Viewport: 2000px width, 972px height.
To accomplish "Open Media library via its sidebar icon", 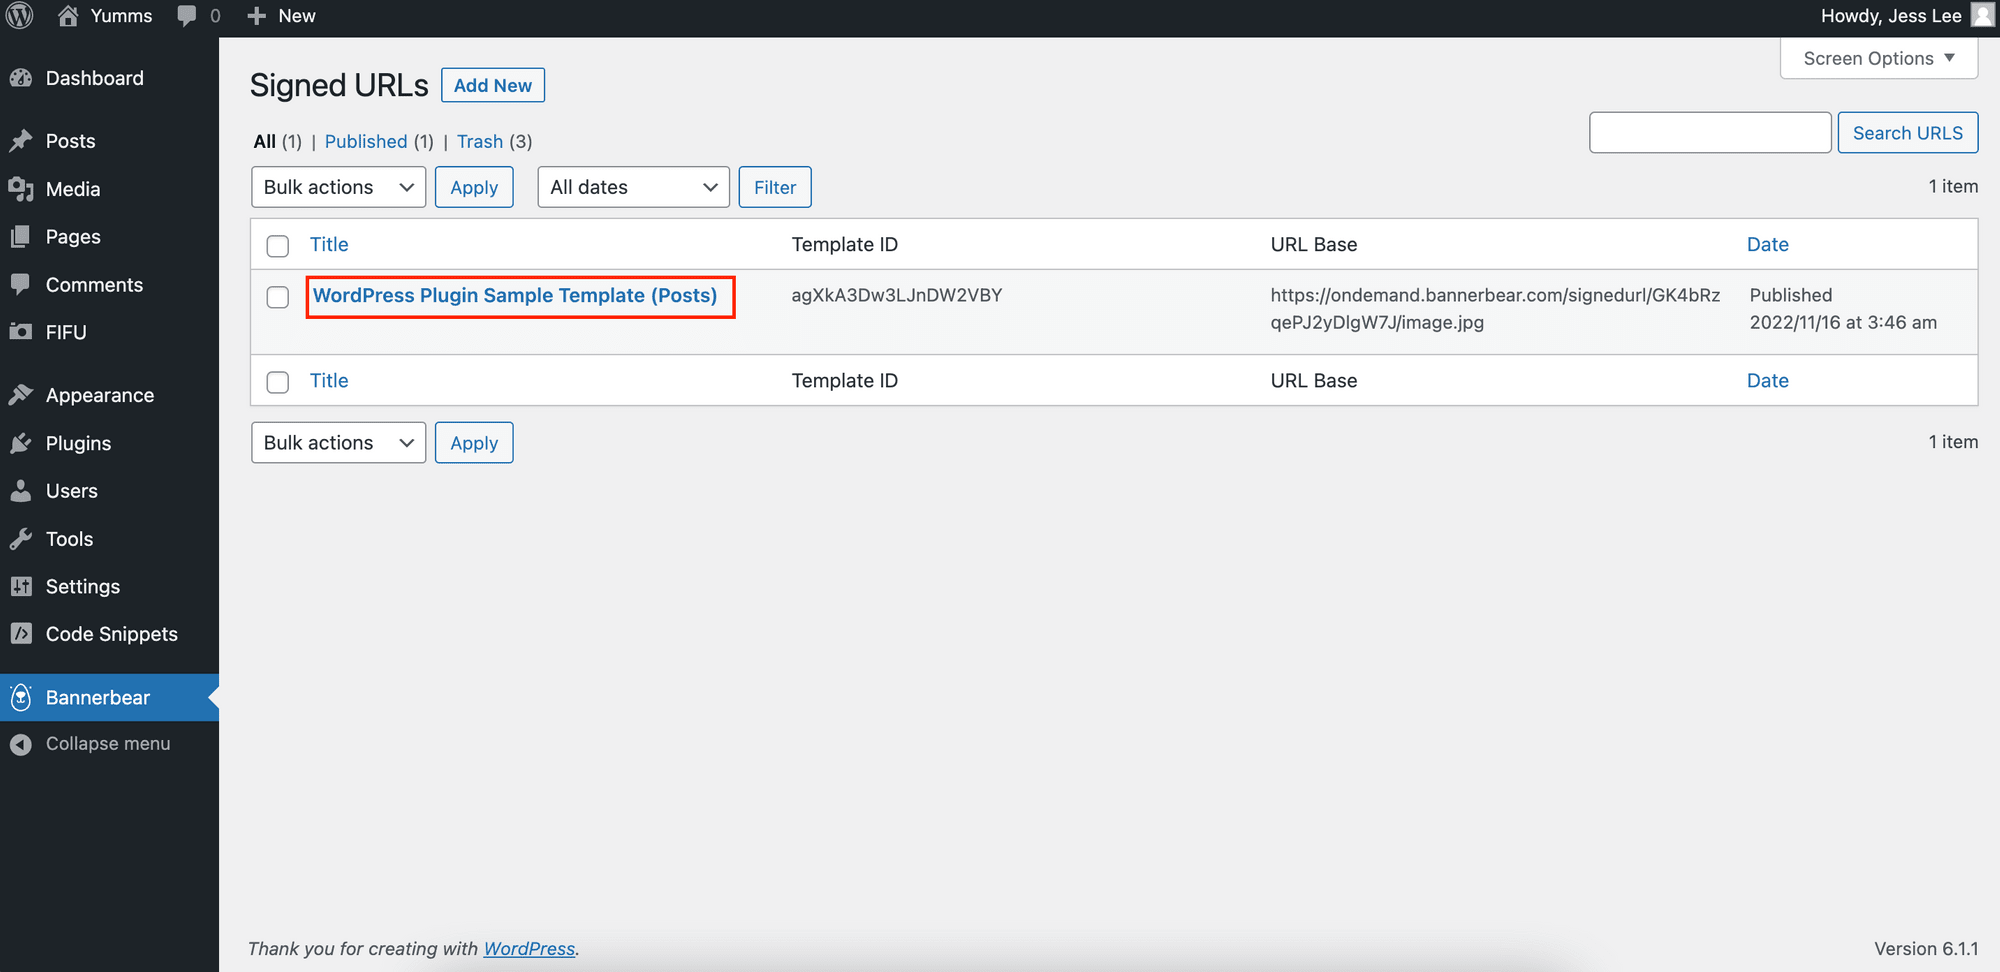I will coord(21,189).
